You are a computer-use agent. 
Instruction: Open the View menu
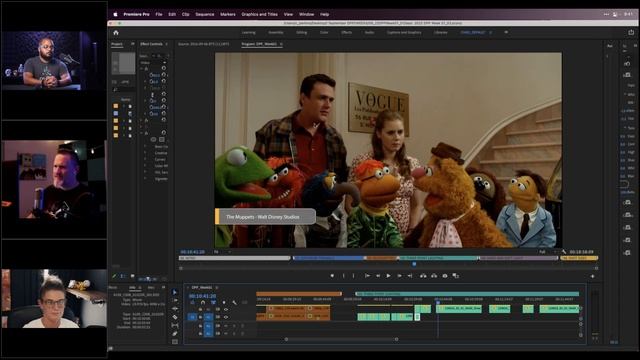click(288, 14)
